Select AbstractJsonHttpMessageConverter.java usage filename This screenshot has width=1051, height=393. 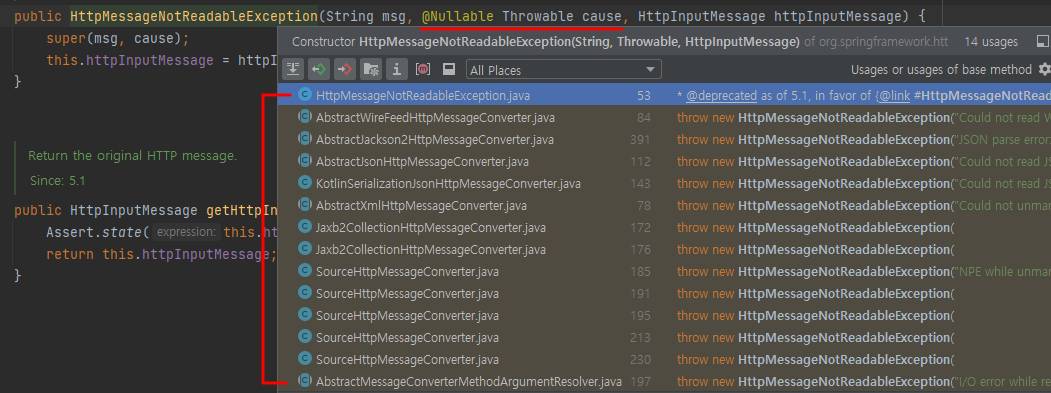tap(422, 162)
